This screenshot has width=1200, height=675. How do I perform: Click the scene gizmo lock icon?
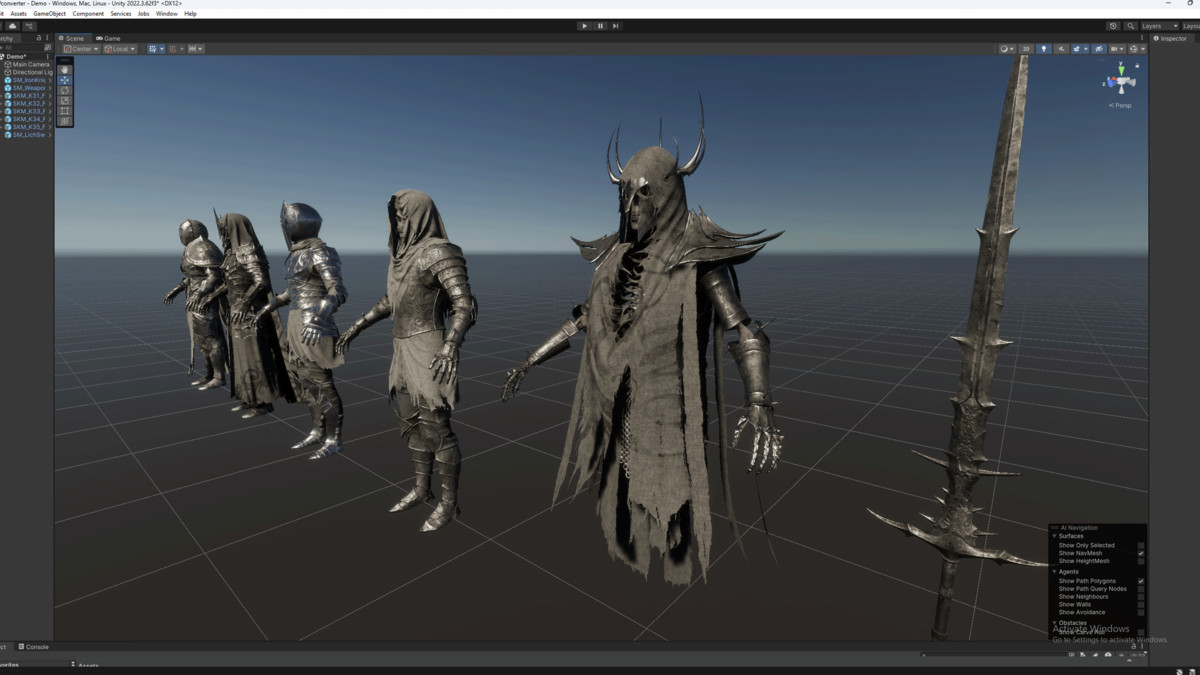1137,65
